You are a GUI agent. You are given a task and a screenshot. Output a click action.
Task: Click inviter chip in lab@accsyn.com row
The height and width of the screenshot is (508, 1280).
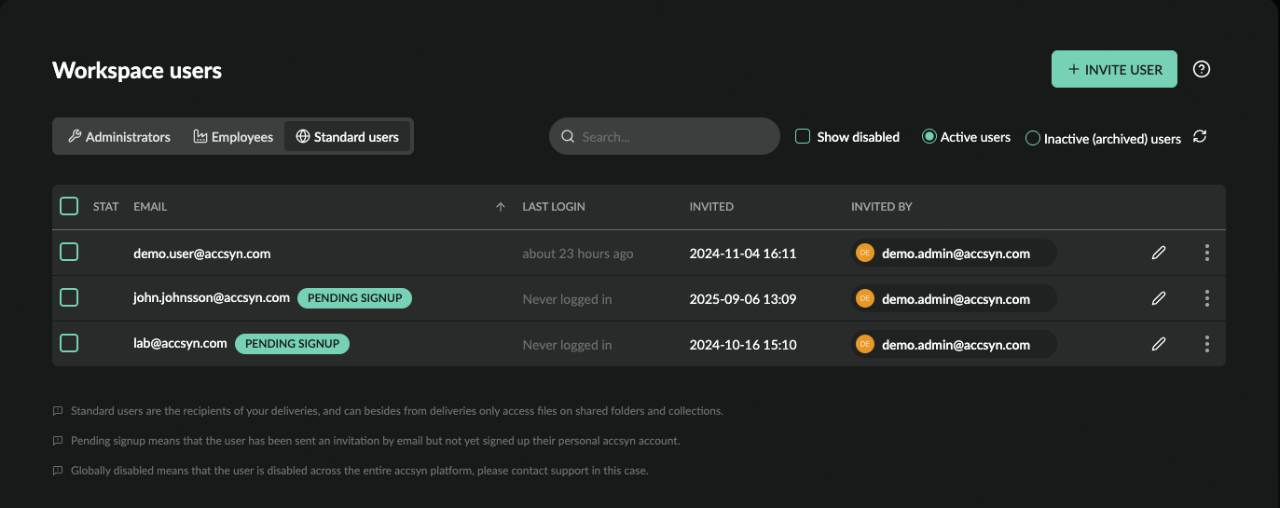tap(954, 344)
